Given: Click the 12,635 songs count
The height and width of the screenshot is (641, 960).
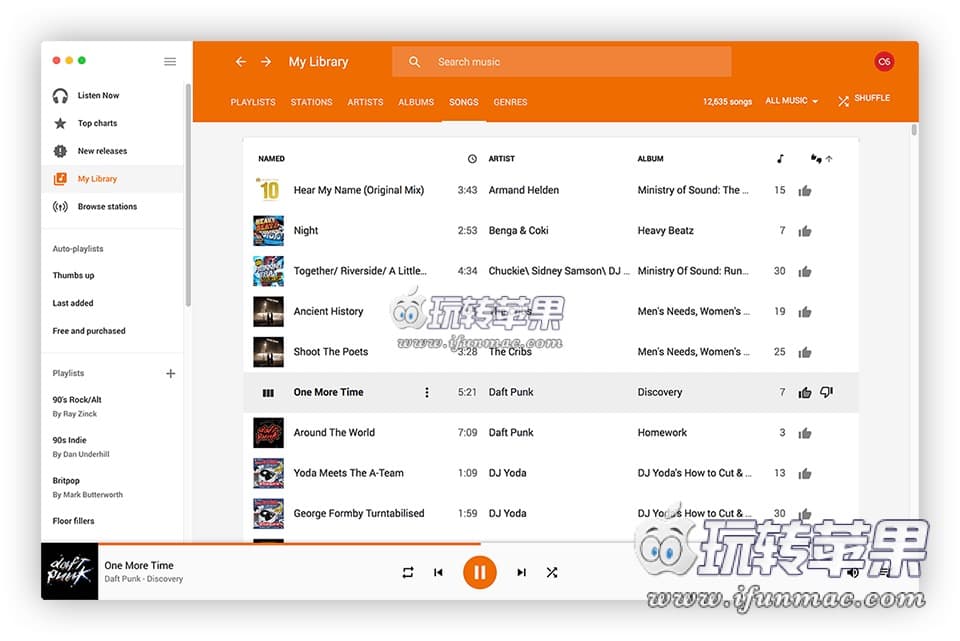Looking at the screenshot, I should [727, 102].
